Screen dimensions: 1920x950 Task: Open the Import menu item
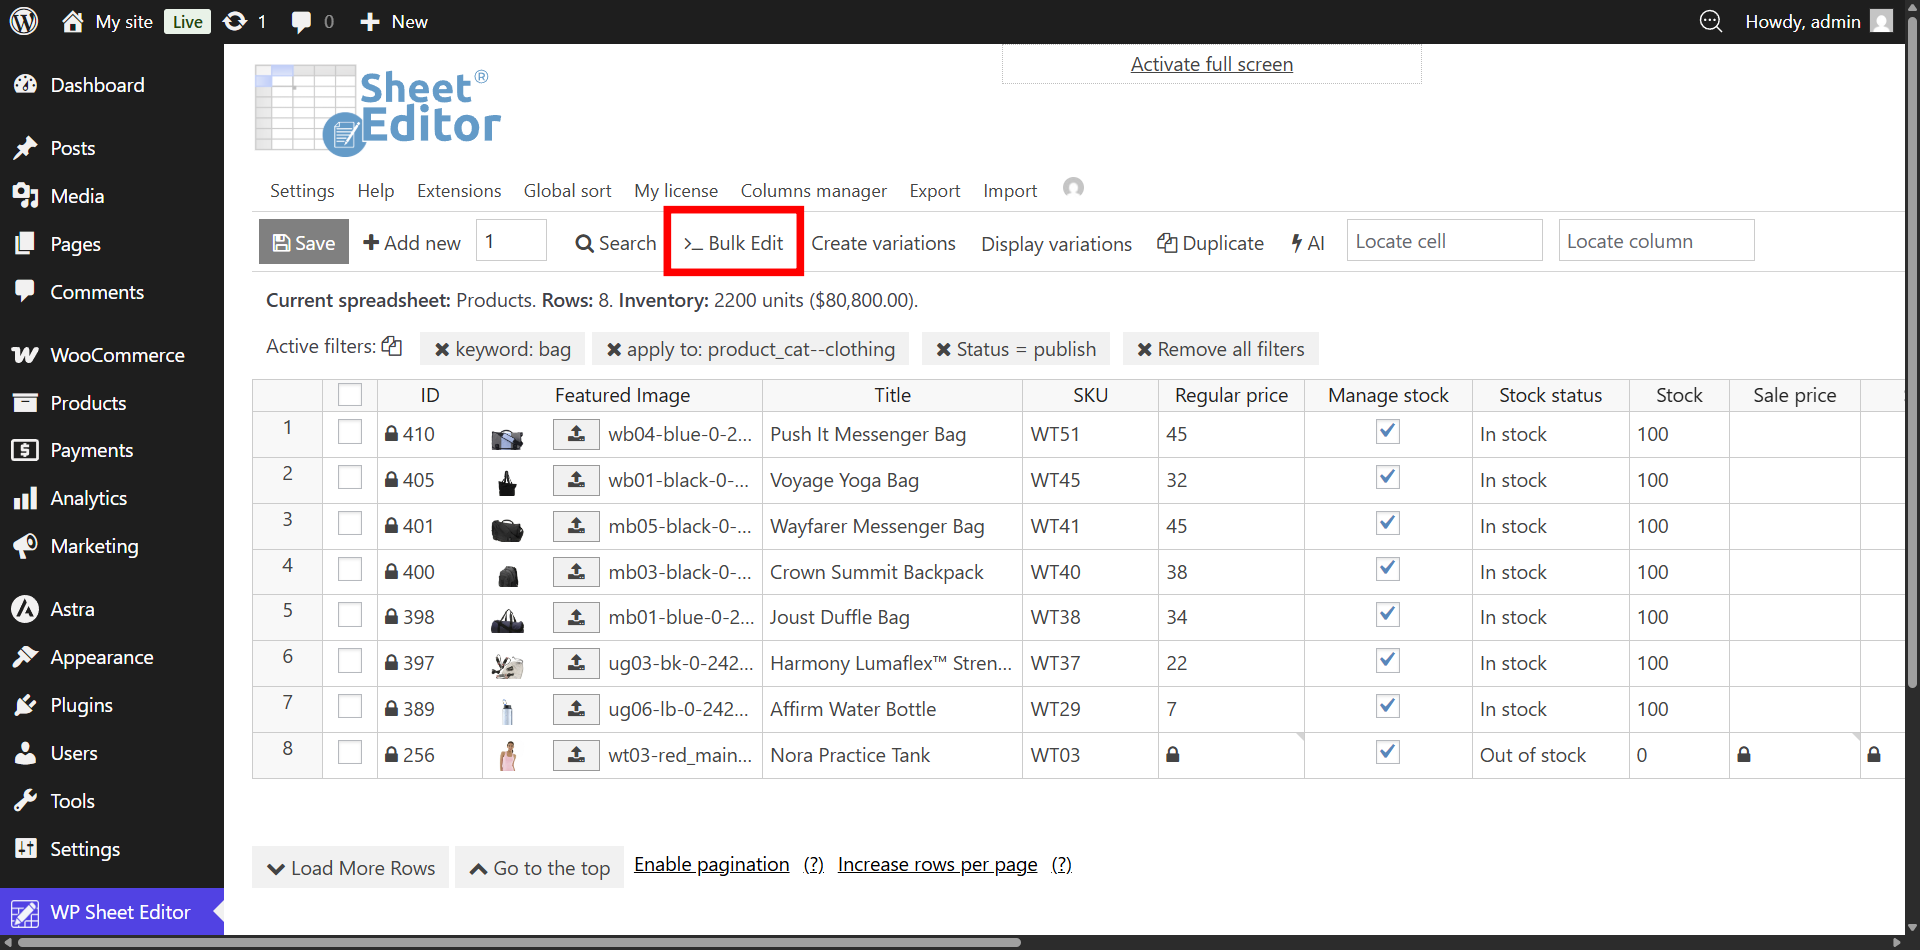(x=1010, y=190)
